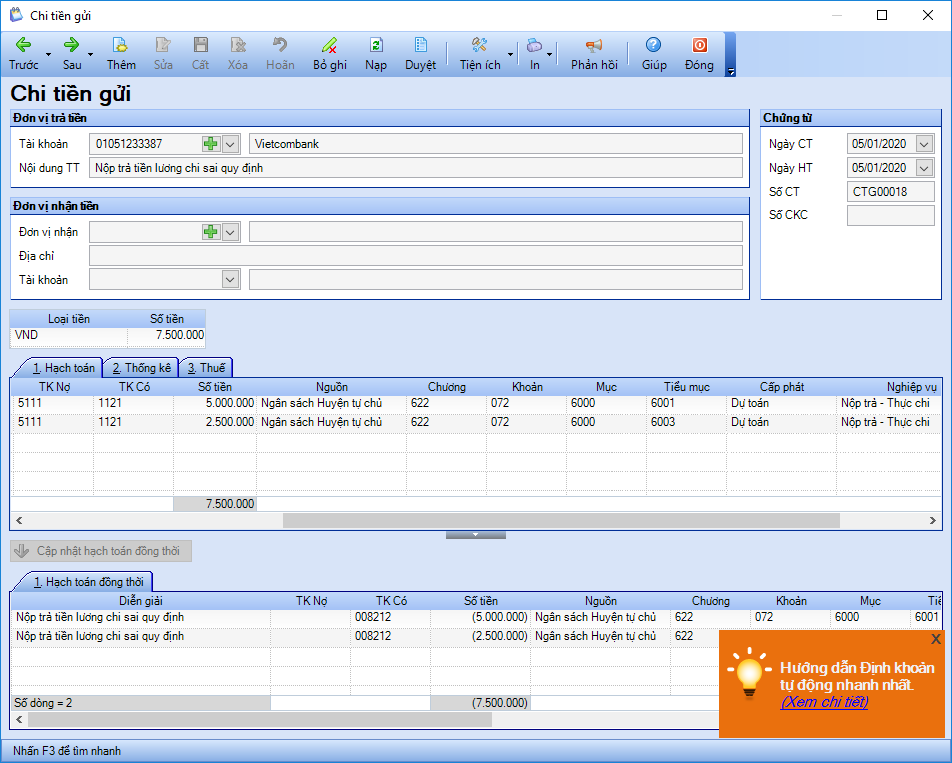Expand the Ngày CT date dropdown

(923, 144)
